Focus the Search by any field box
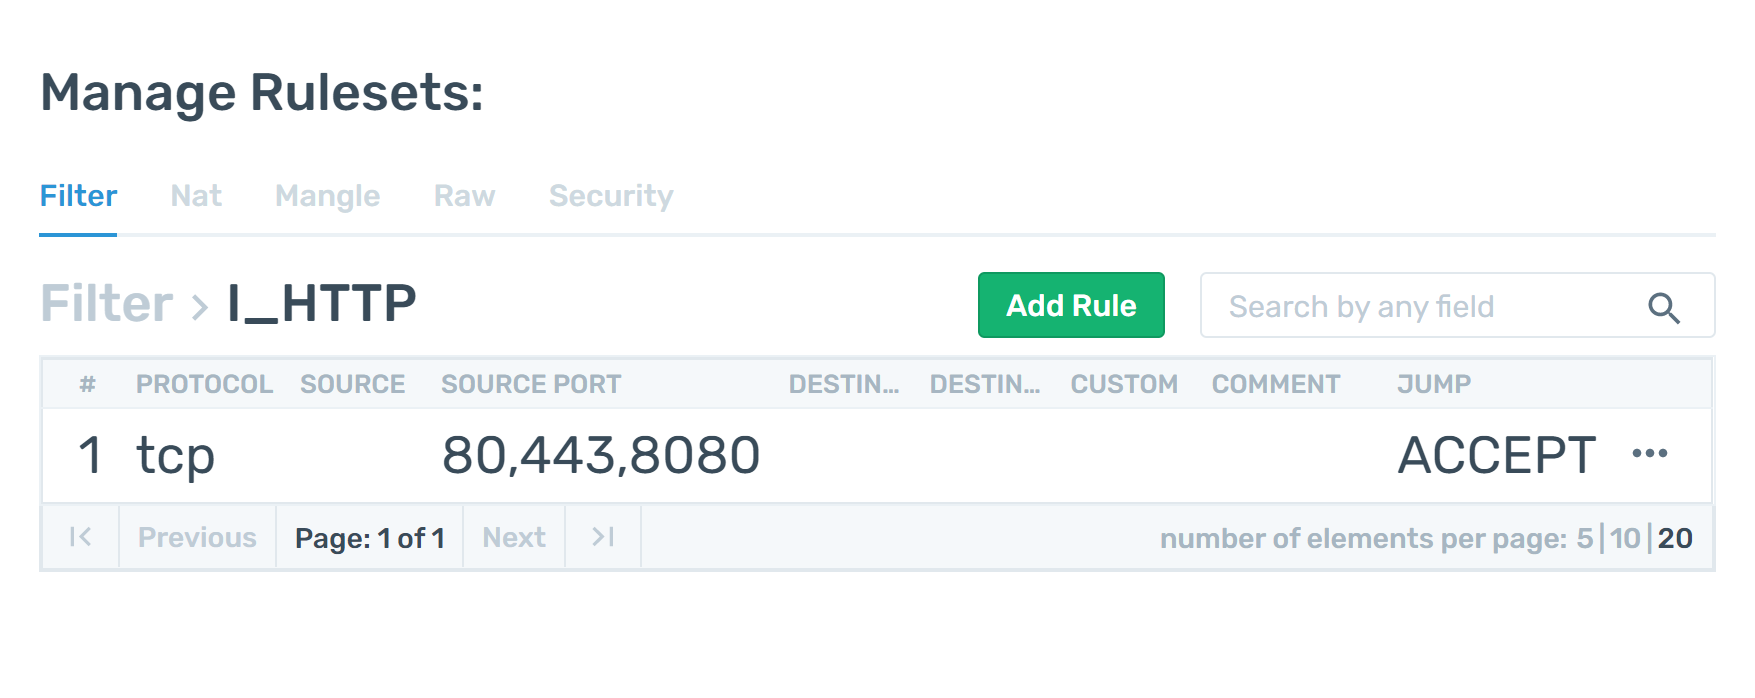This screenshot has height=698, width=1755. [1457, 305]
